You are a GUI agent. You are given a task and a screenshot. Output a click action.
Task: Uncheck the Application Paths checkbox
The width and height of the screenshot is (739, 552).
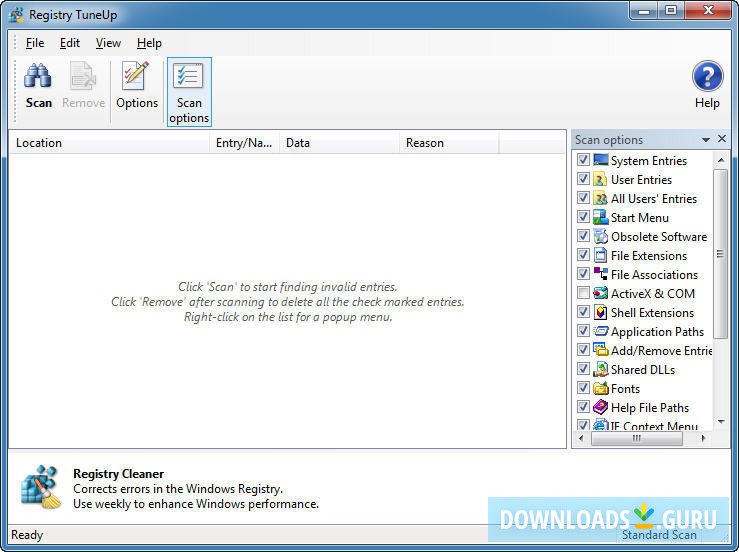(x=583, y=331)
